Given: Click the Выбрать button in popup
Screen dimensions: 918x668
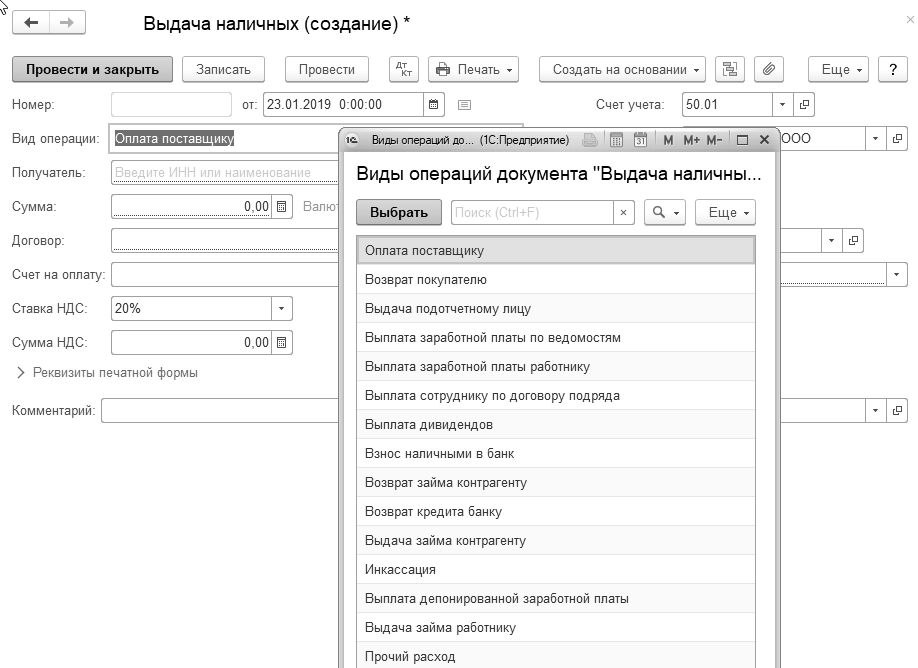Looking at the screenshot, I should [x=399, y=213].
